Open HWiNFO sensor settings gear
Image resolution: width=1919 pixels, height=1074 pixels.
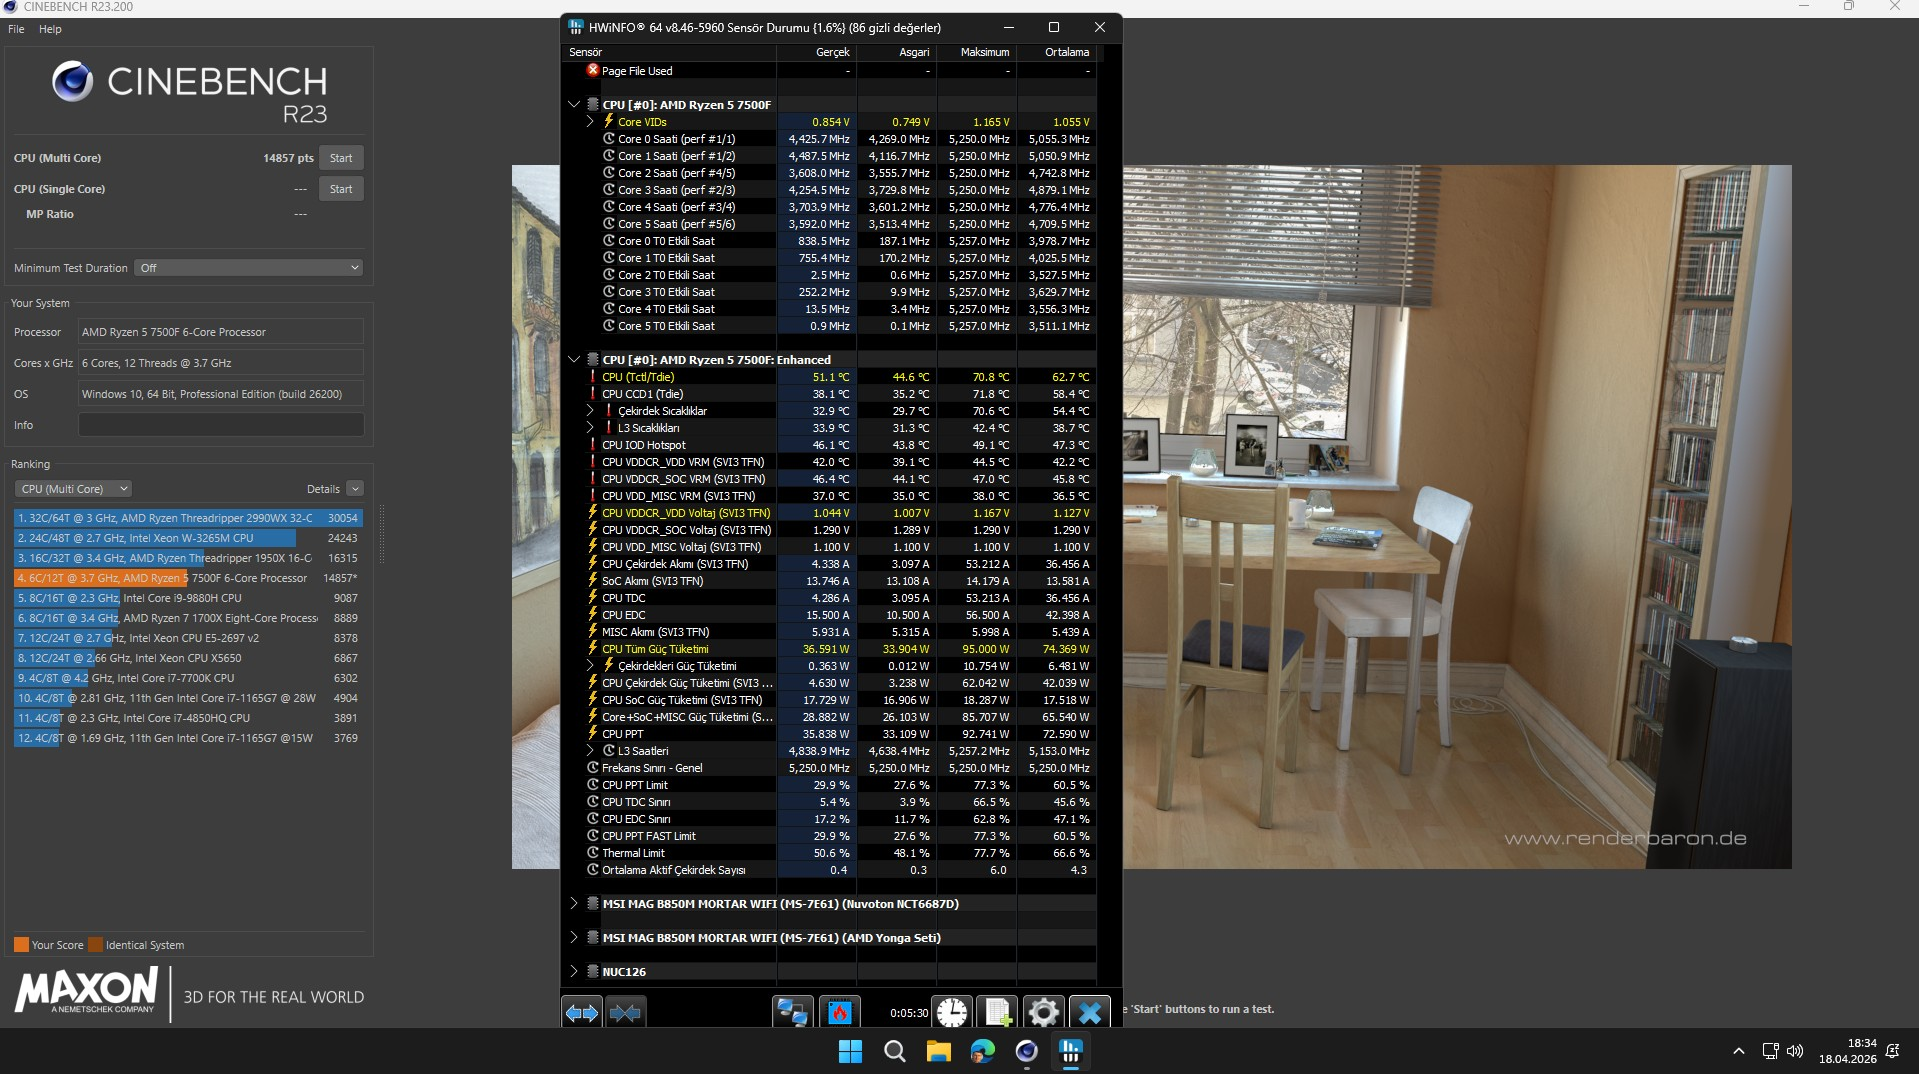tap(1043, 1013)
